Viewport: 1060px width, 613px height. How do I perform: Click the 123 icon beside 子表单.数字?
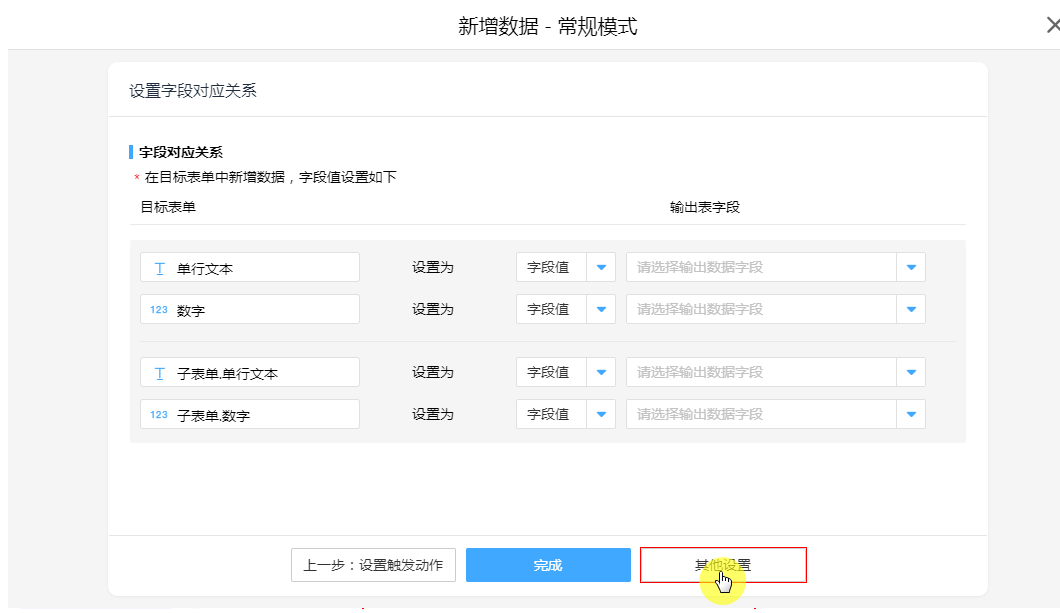coord(159,415)
